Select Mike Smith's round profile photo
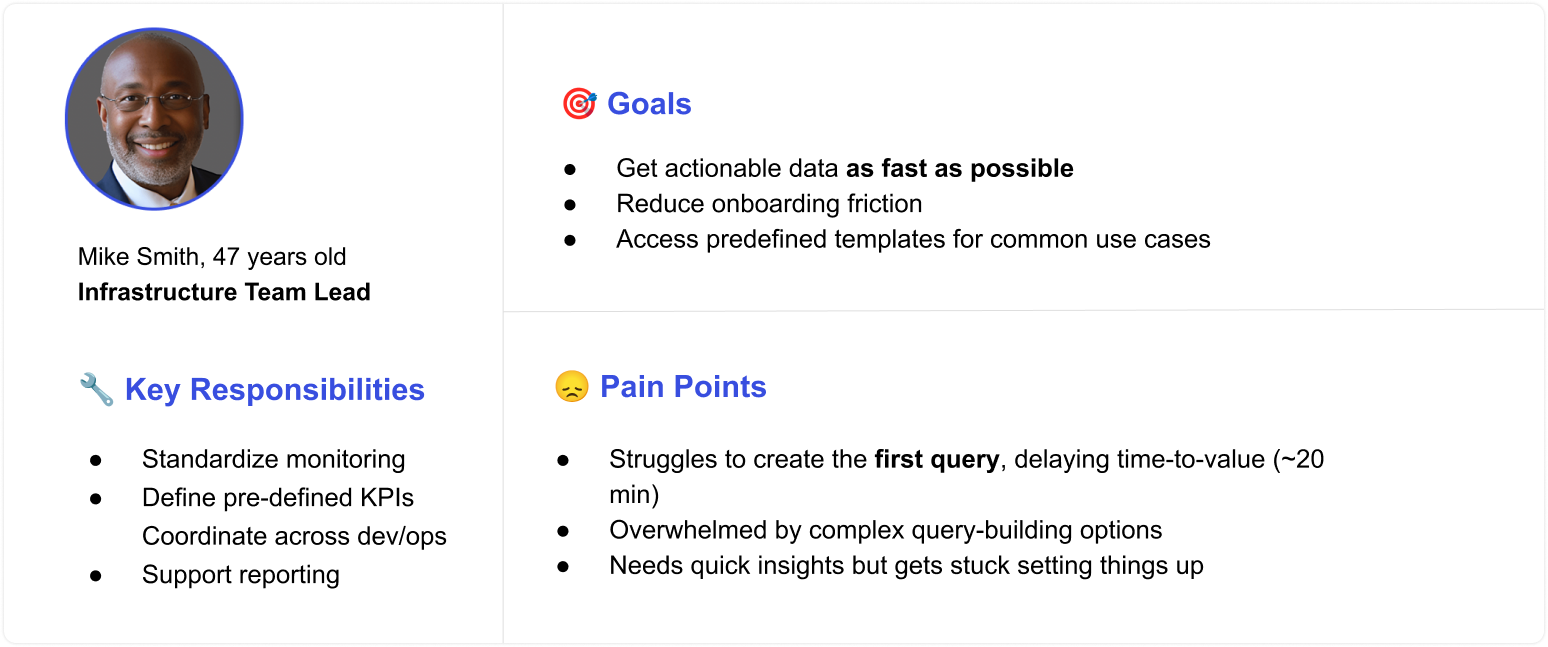Image resolution: width=1548 pixels, height=647 pixels. [x=154, y=119]
